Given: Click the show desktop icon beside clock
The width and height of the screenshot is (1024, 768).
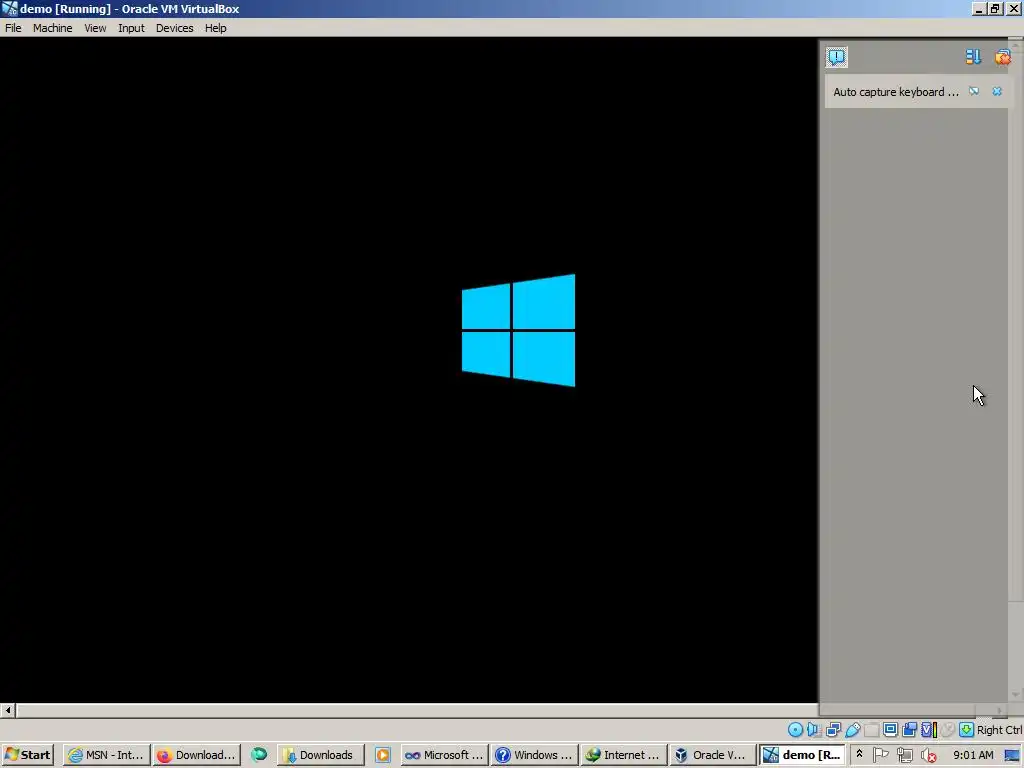Looking at the screenshot, I should pos(1012,755).
